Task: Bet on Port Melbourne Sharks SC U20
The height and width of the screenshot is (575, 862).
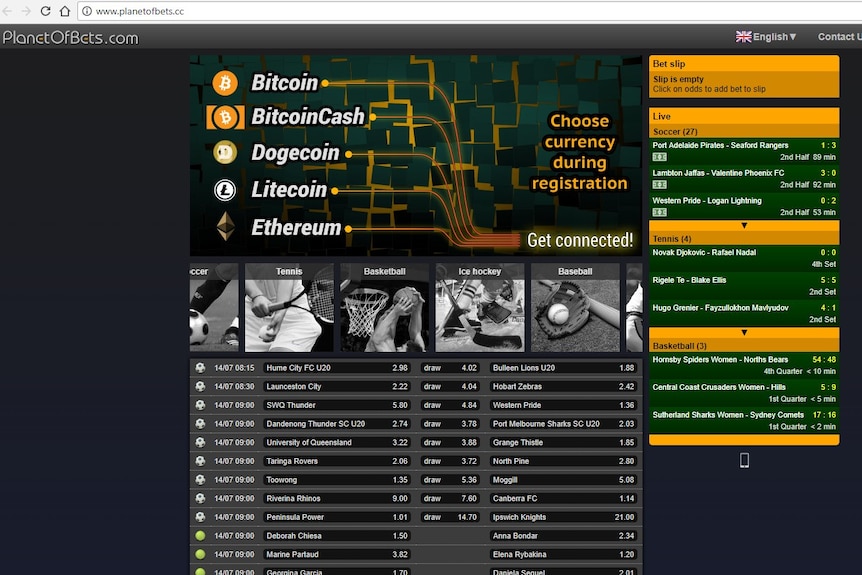Action: click(563, 424)
